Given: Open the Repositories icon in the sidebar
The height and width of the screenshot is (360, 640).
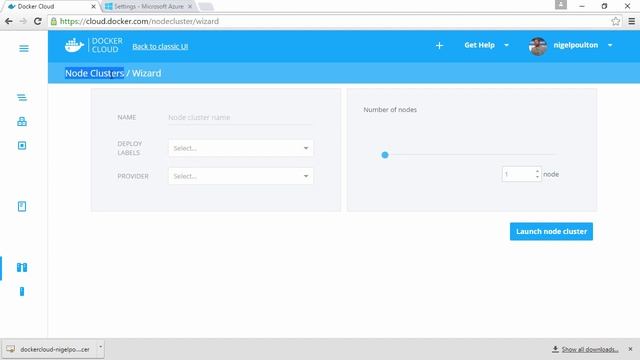Looking at the screenshot, I should (22, 206).
